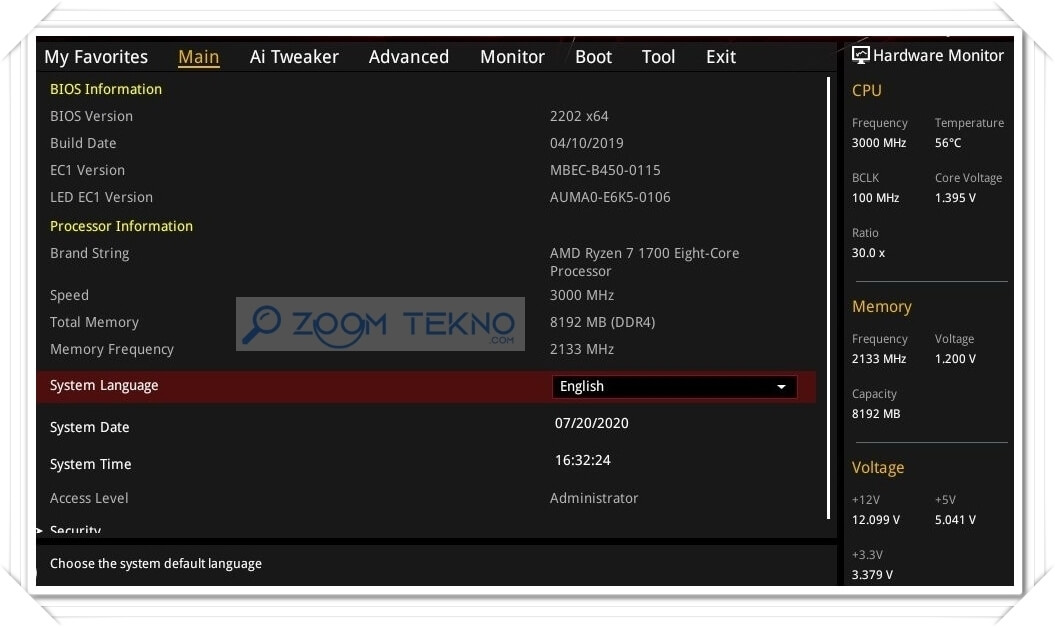Image resolution: width=1055 pixels, height=627 pixels.
Task: Open the Exit tab
Action: coord(721,57)
